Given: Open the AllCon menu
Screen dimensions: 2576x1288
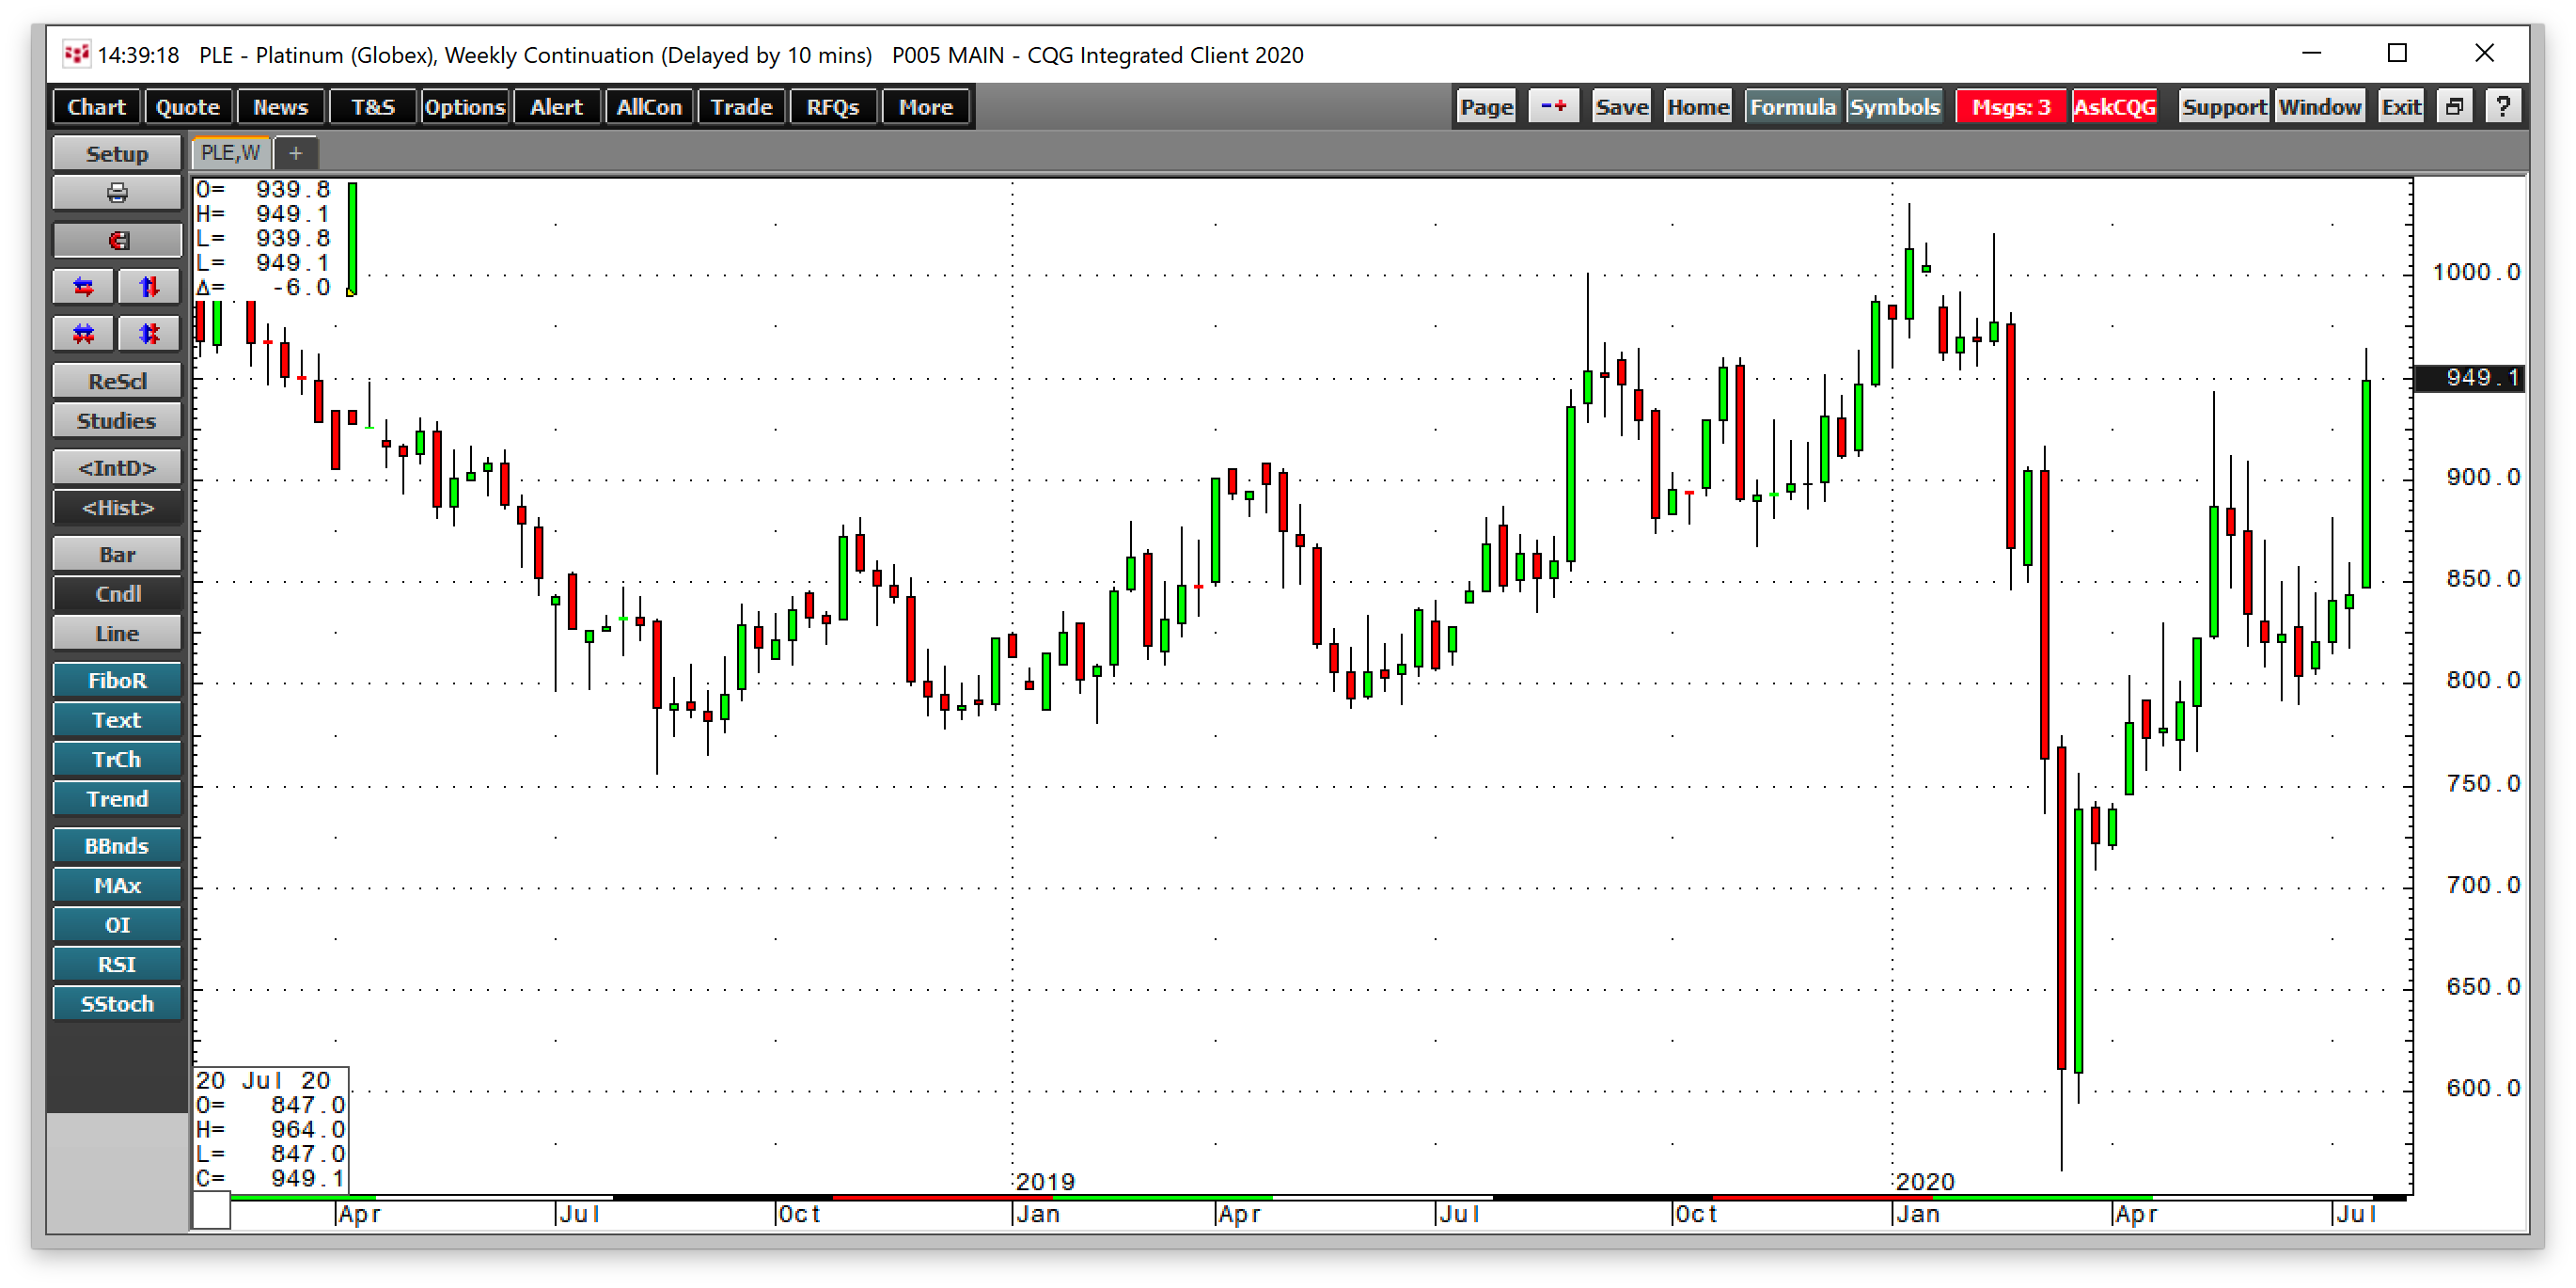Looking at the screenshot, I should (649, 107).
